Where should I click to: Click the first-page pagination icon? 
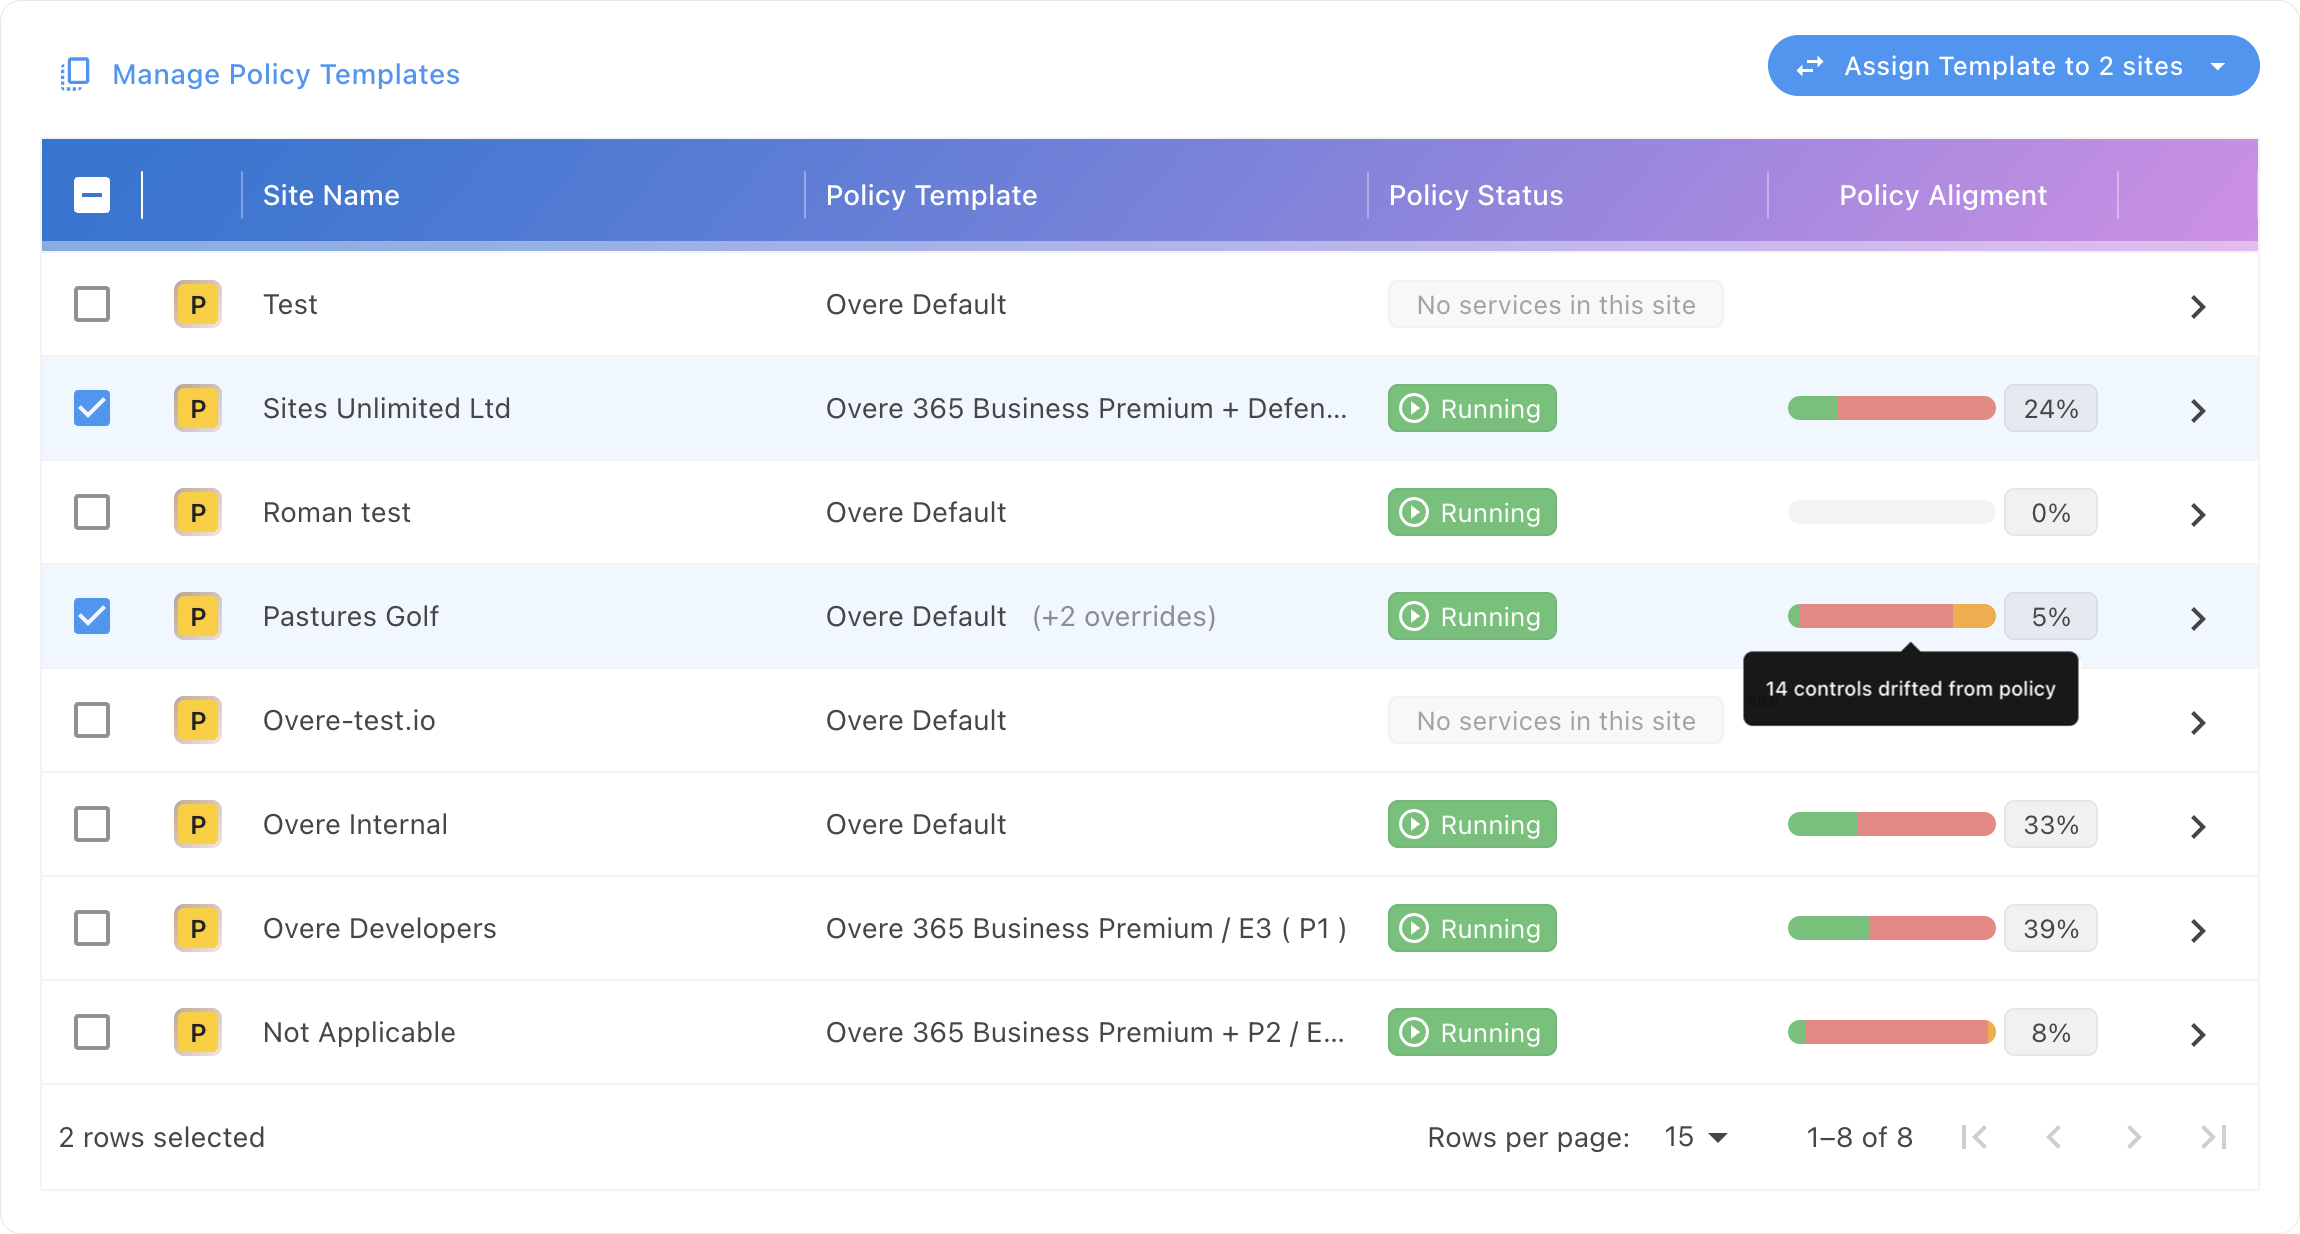pyautogui.click(x=1976, y=1137)
